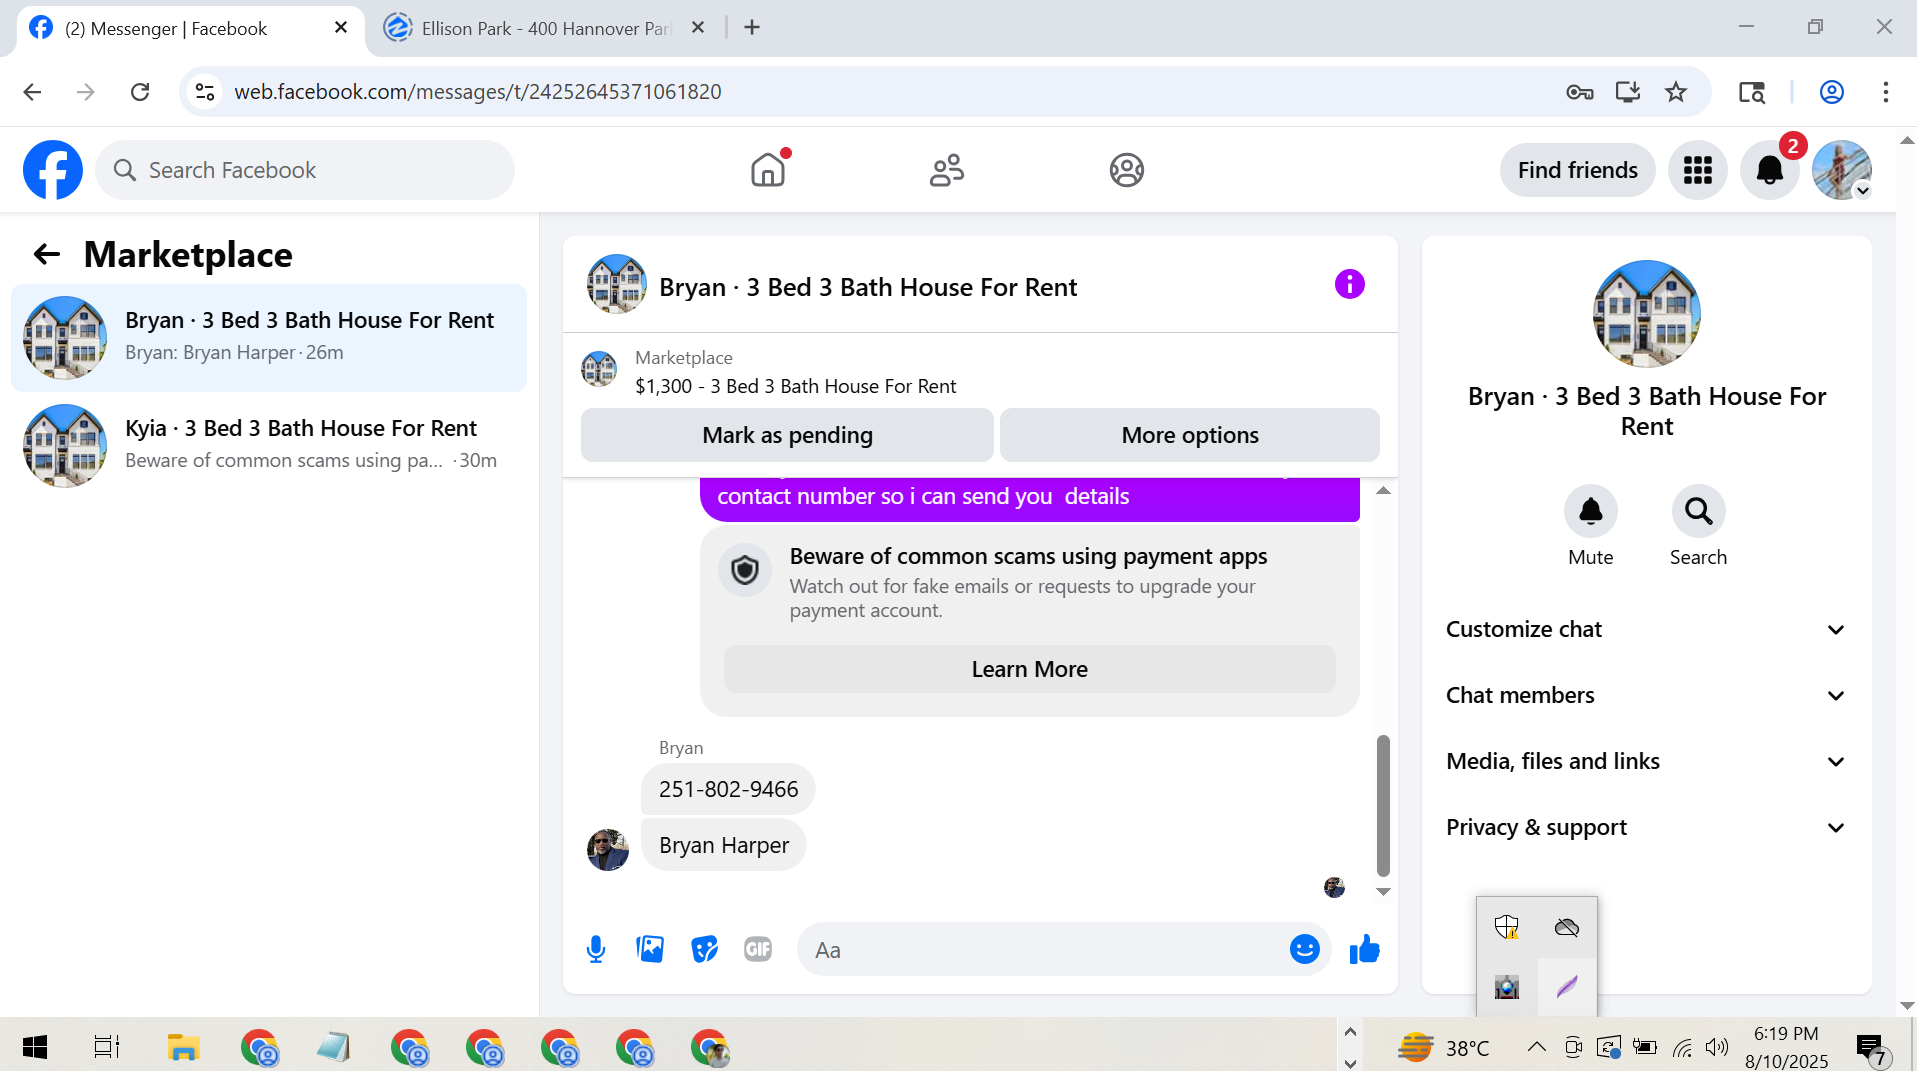Switch to Messenger Facebook tab
Screen dimensions: 1917x1071
(190, 28)
